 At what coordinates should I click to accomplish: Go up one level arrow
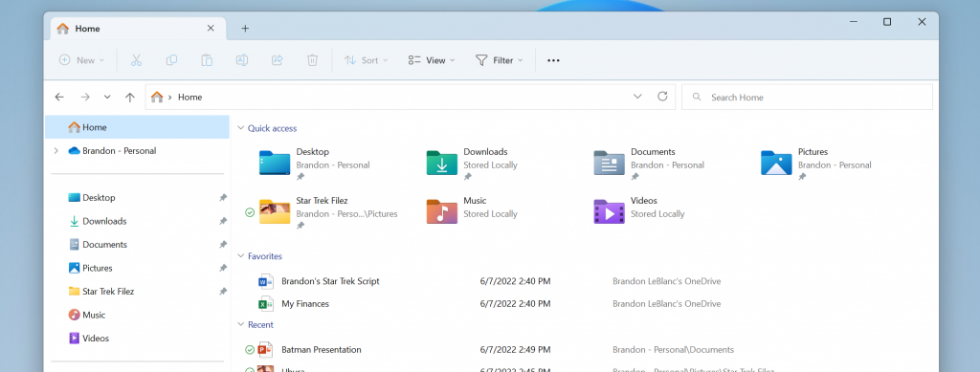click(130, 97)
